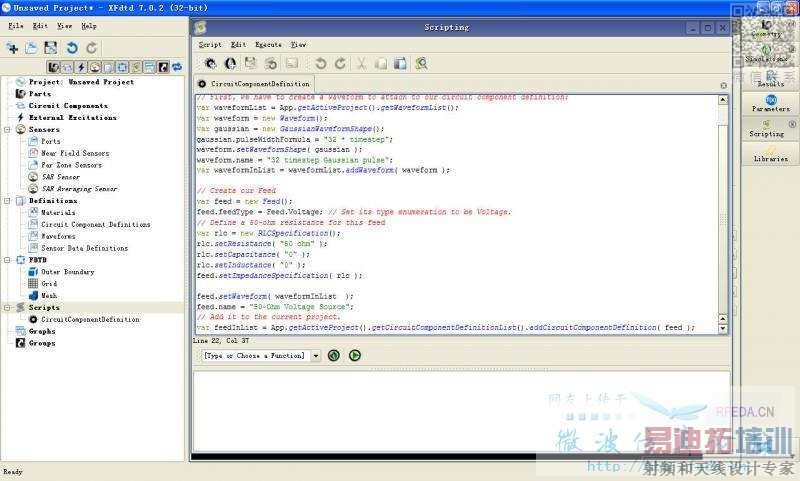The height and width of the screenshot is (481, 800).
Task: Open the Scripting window View menu
Action: 298,44
